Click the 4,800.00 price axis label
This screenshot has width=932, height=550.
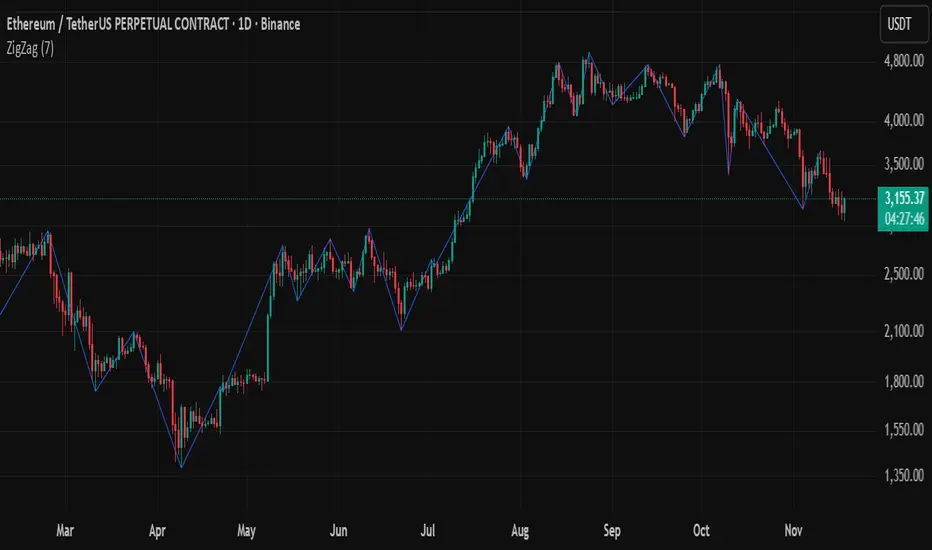(x=903, y=60)
